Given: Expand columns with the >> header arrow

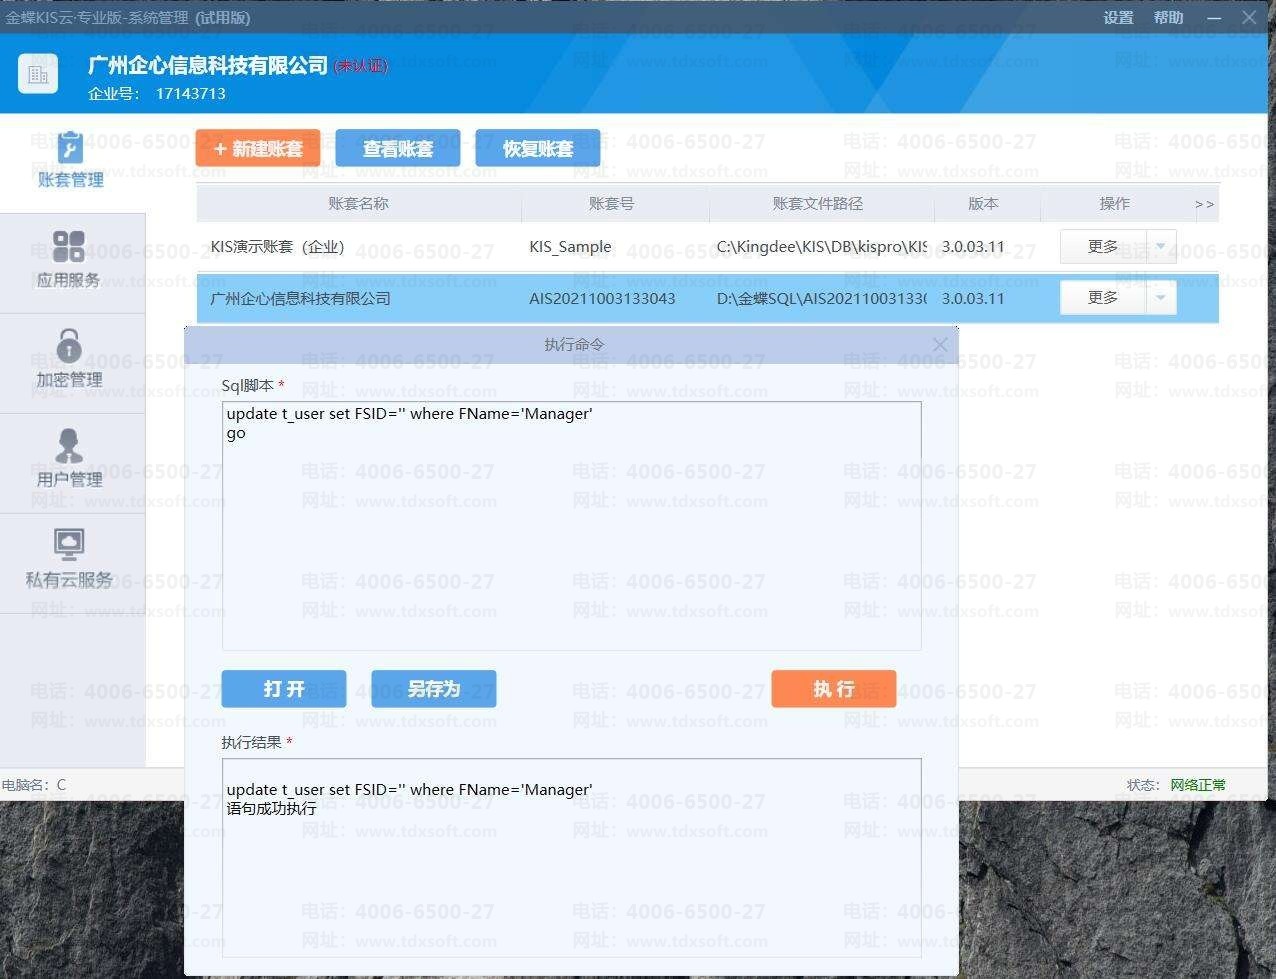Looking at the screenshot, I should pos(1204,204).
